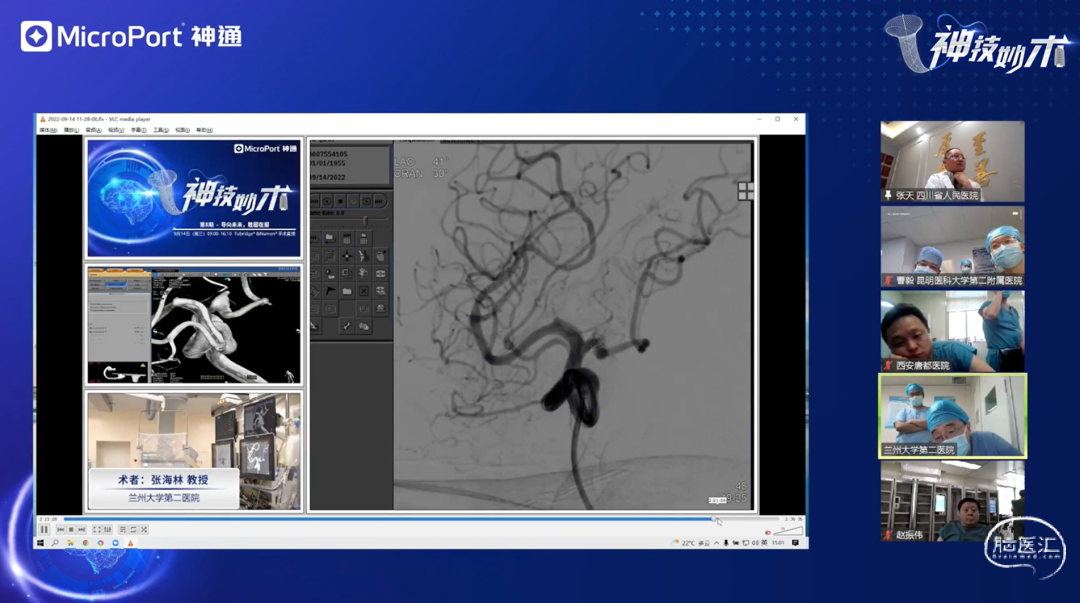Click the VLC window title bar text

point(99,119)
